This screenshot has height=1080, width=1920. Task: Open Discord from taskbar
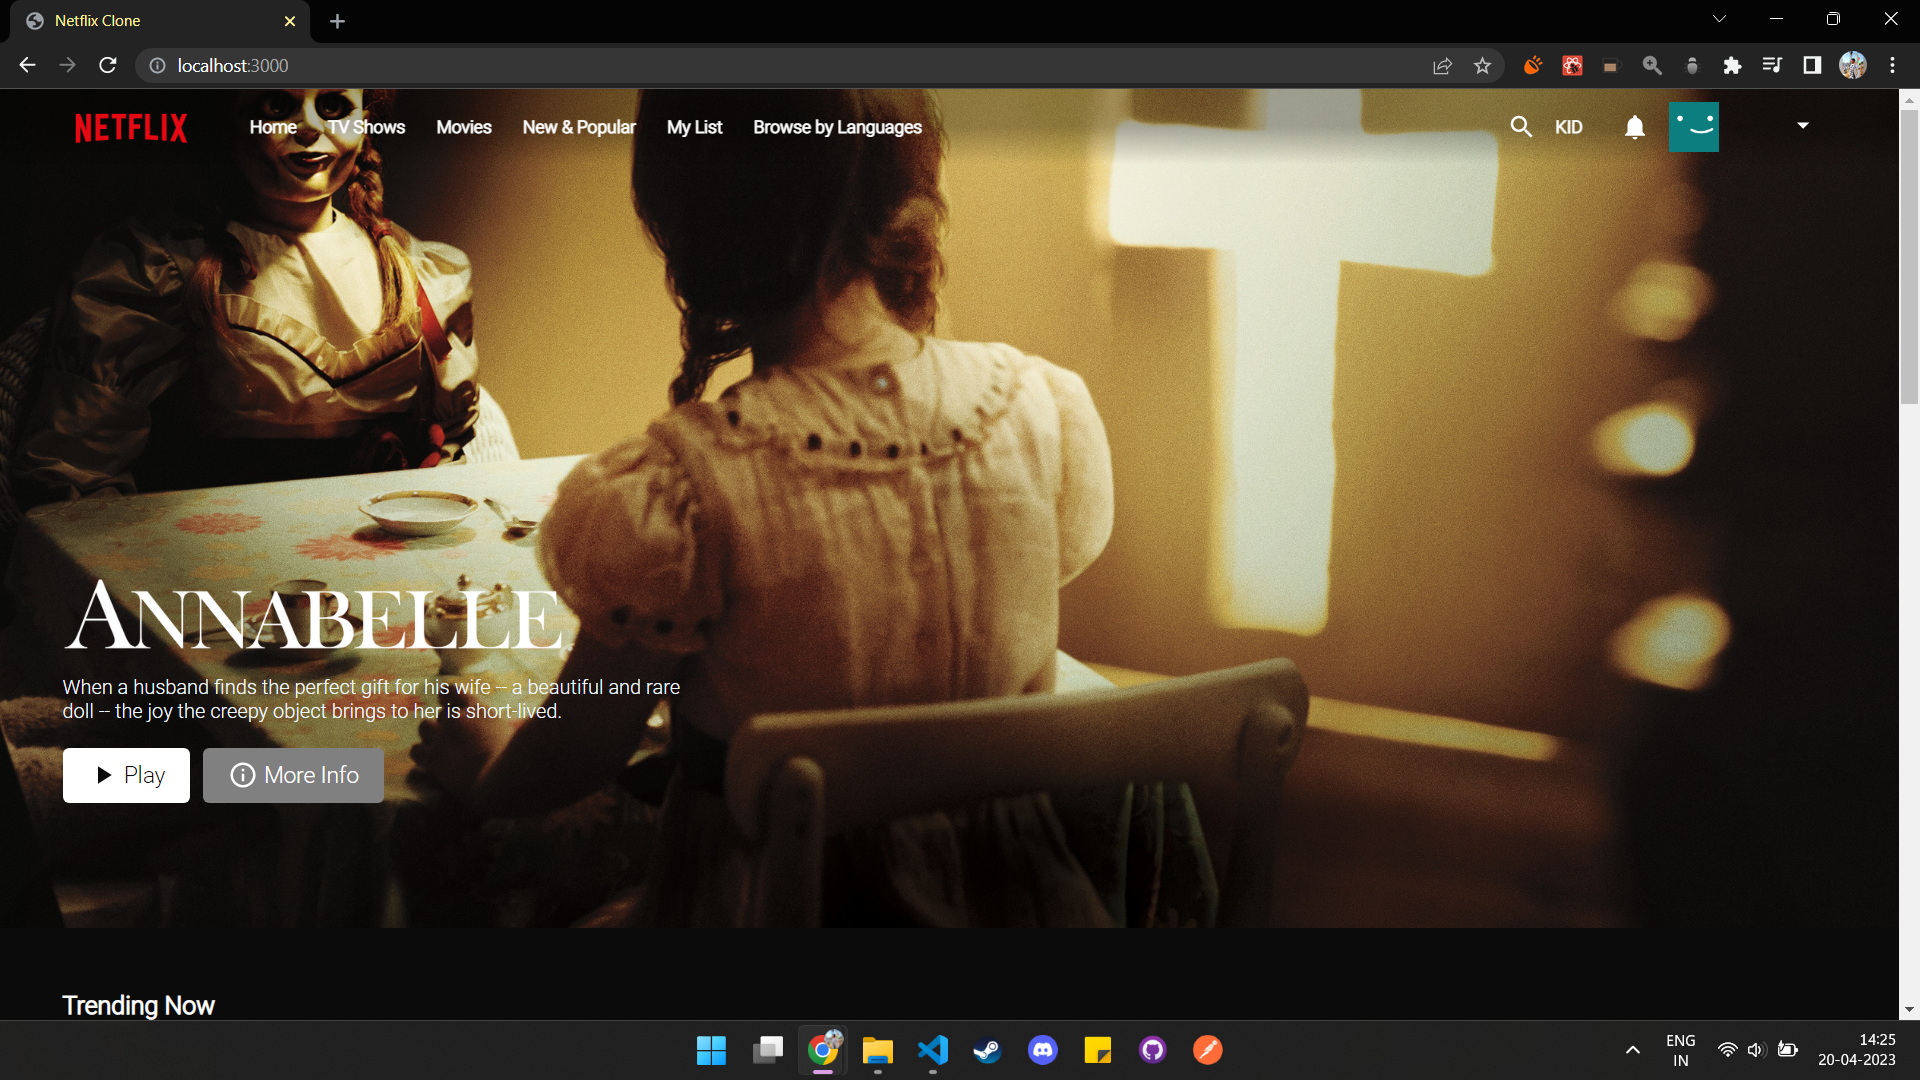pyautogui.click(x=1042, y=1050)
